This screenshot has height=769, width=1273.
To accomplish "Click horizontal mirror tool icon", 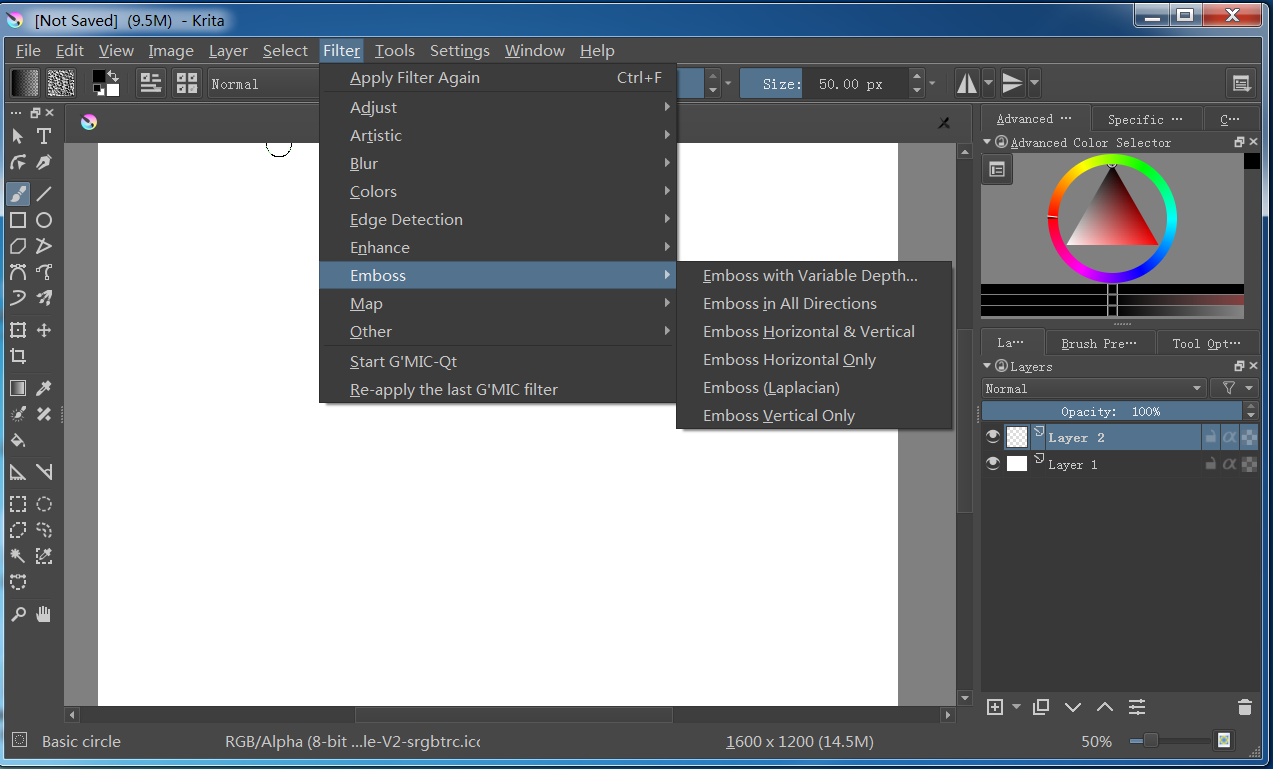I will click(966, 84).
